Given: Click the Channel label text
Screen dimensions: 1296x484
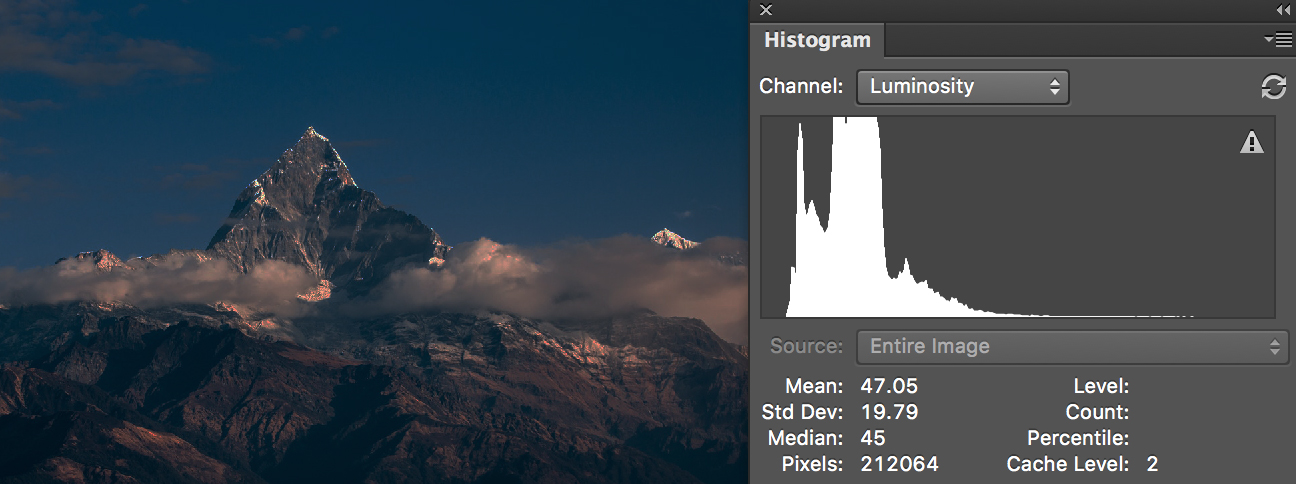Looking at the screenshot, I should click(x=802, y=86).
